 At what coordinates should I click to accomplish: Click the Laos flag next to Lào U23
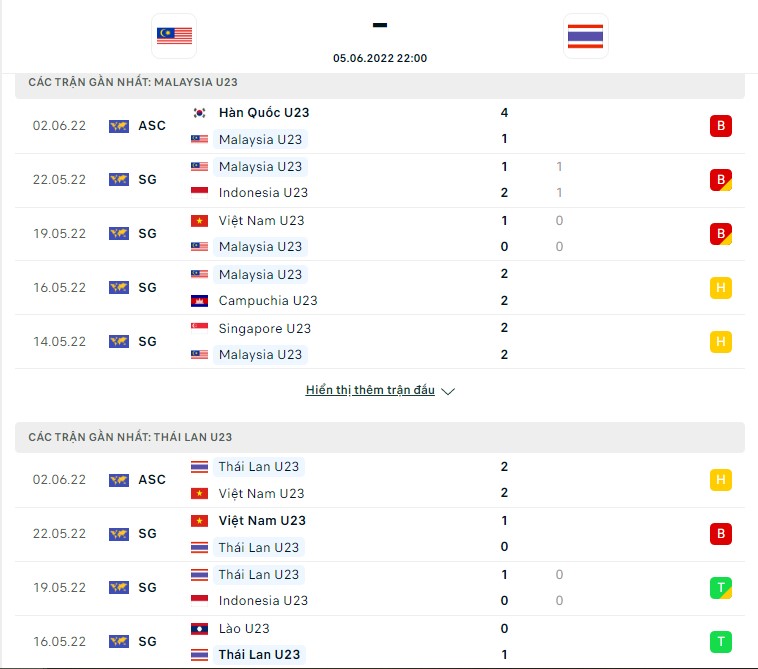tap(199, 628)
